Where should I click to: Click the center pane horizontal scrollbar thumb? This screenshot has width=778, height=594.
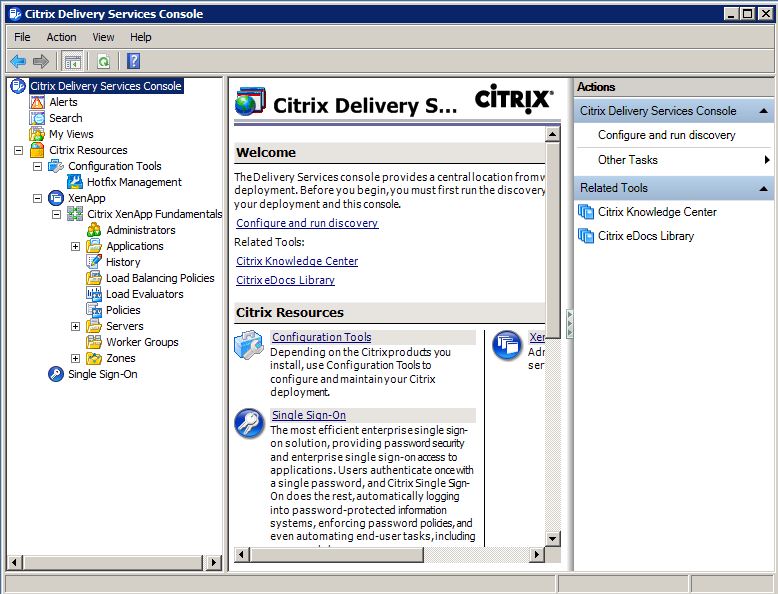pyautogui.click(x=336, y=554)
